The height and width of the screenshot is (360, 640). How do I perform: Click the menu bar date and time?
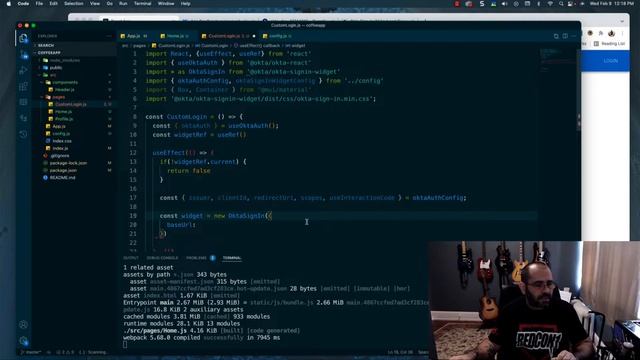pos(612,4)
